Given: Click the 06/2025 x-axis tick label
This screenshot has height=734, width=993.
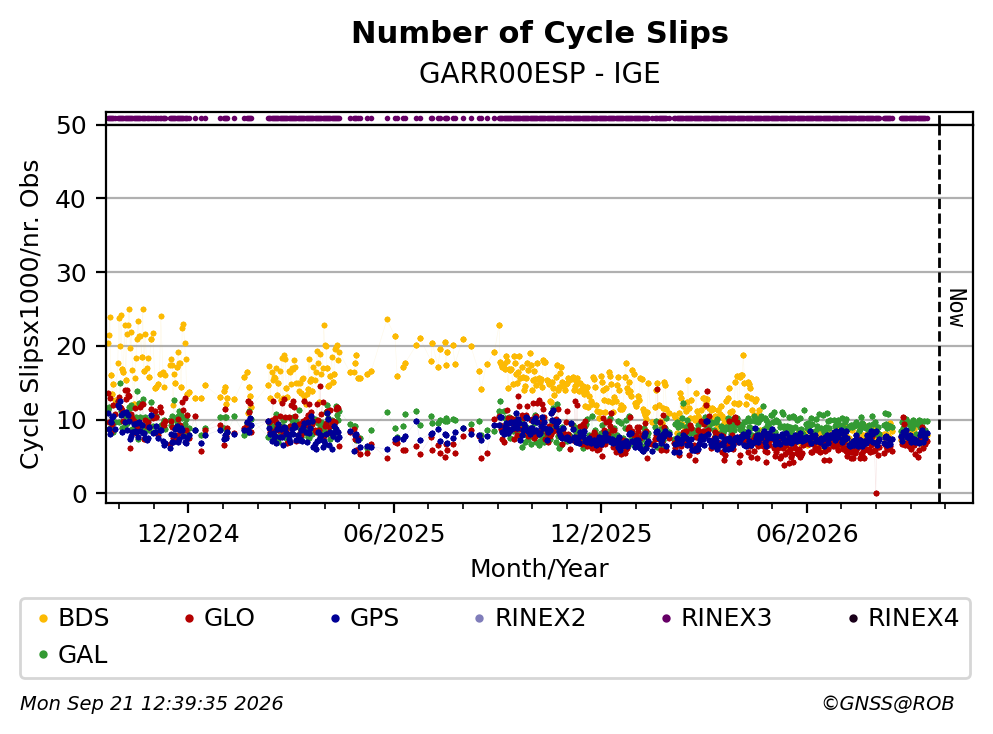Looking at the screenshot, I should coord(394,534).
